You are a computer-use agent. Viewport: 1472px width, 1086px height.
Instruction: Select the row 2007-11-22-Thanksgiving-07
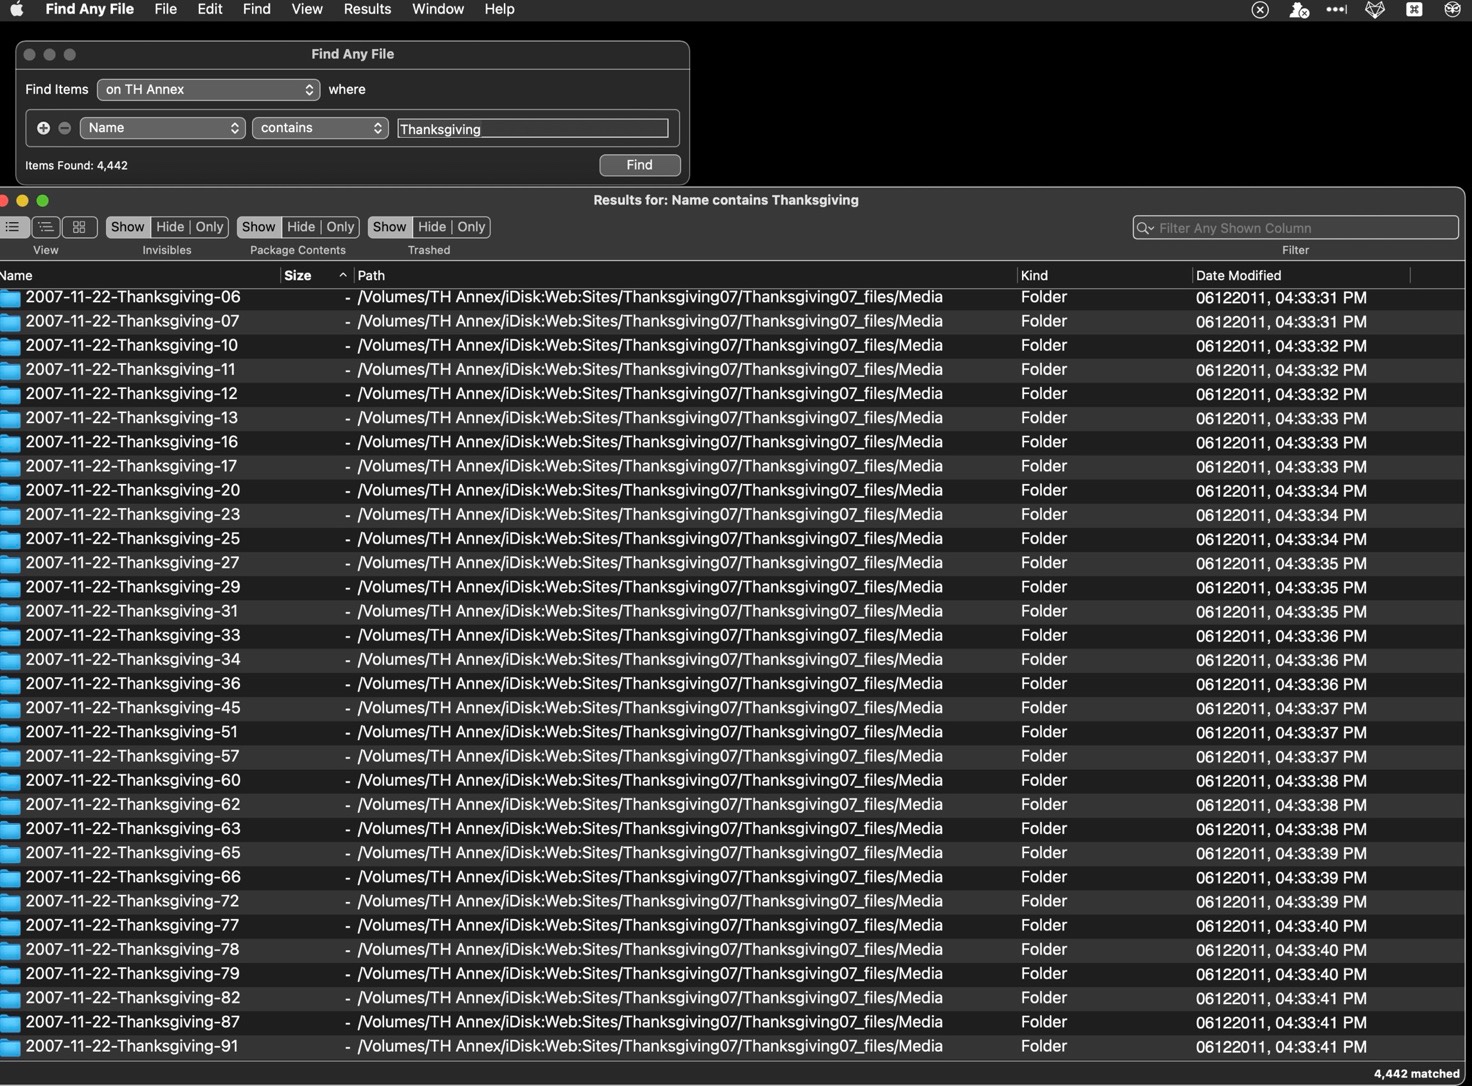[732, 322]
